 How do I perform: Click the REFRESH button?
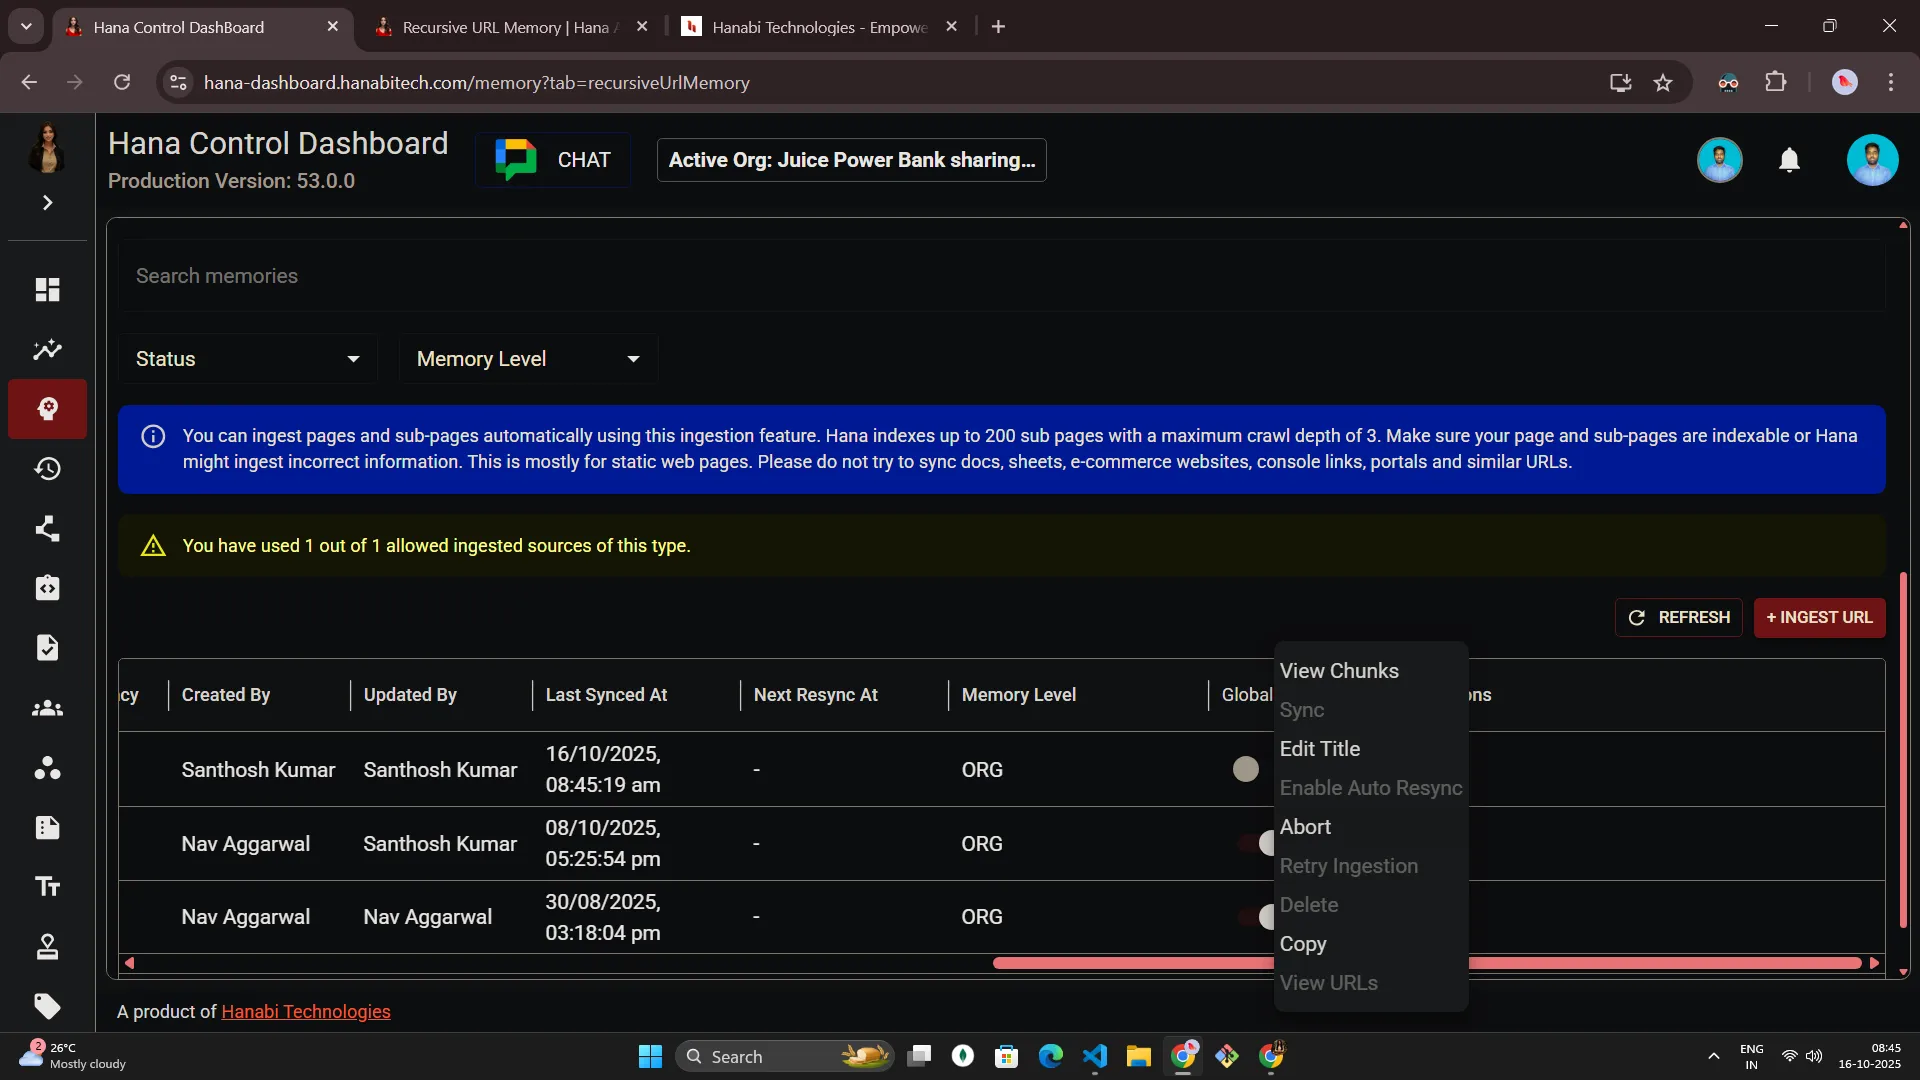[x=1678, y=618]
